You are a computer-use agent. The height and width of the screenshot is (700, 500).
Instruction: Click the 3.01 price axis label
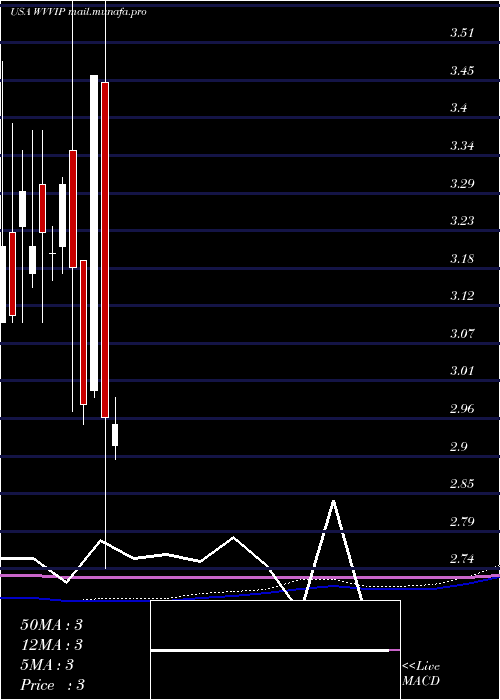pyautogui.click(x=462, y=371)
